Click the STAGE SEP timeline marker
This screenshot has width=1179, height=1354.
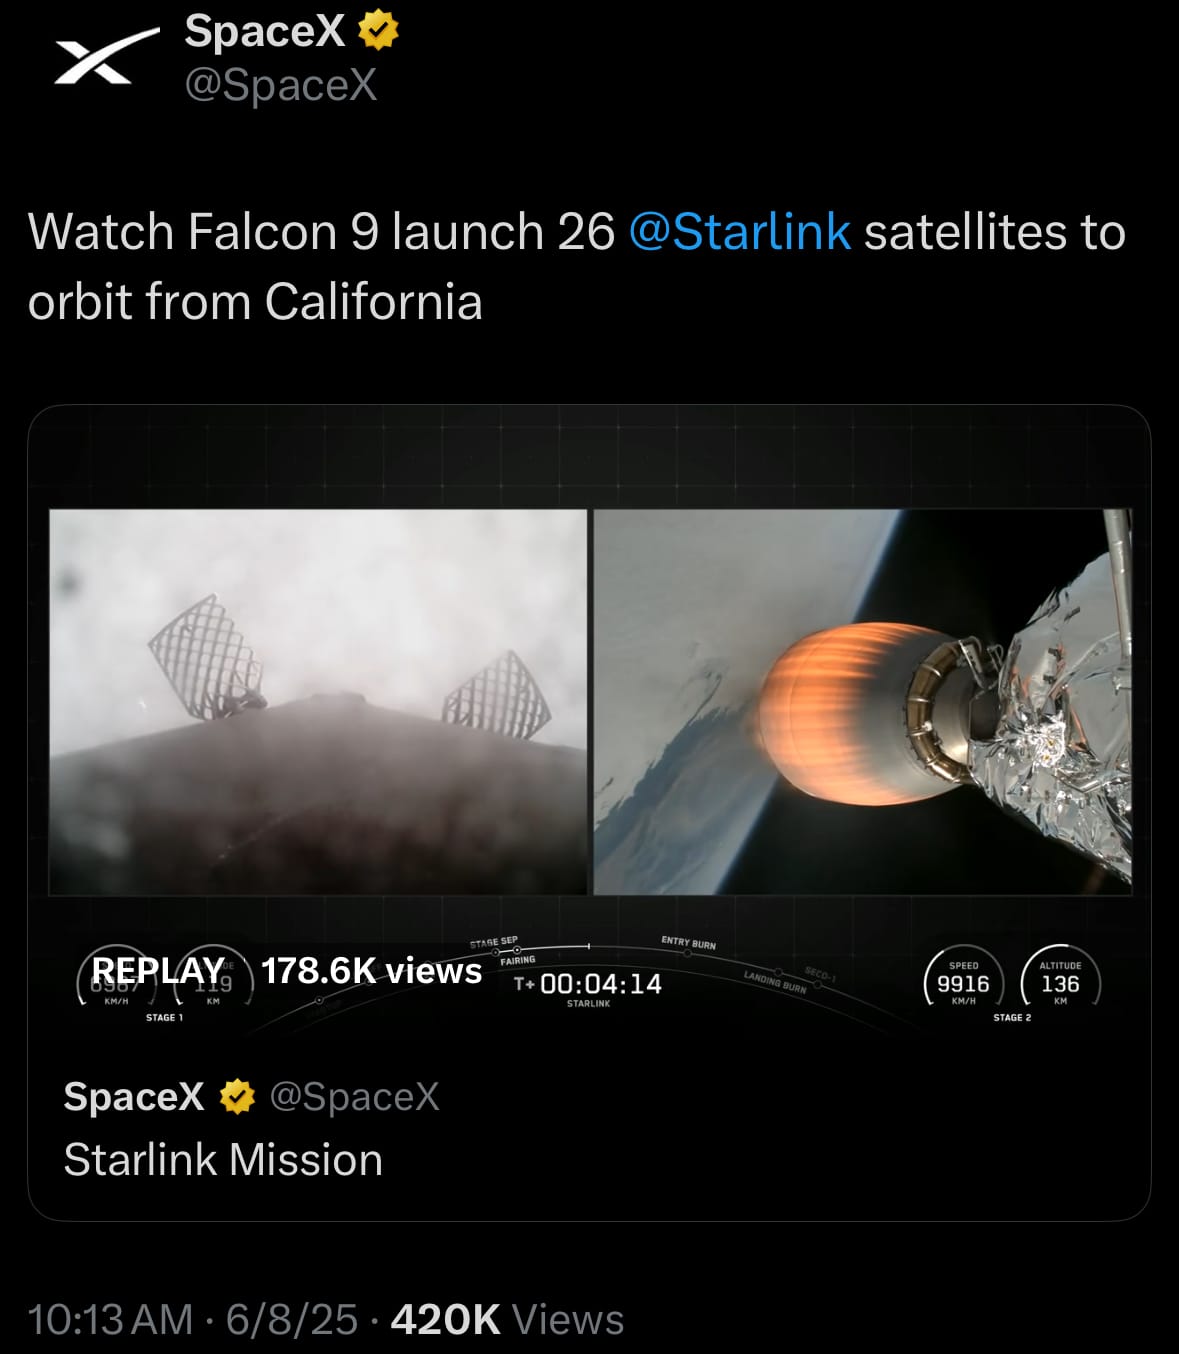[x=494, y=942]
